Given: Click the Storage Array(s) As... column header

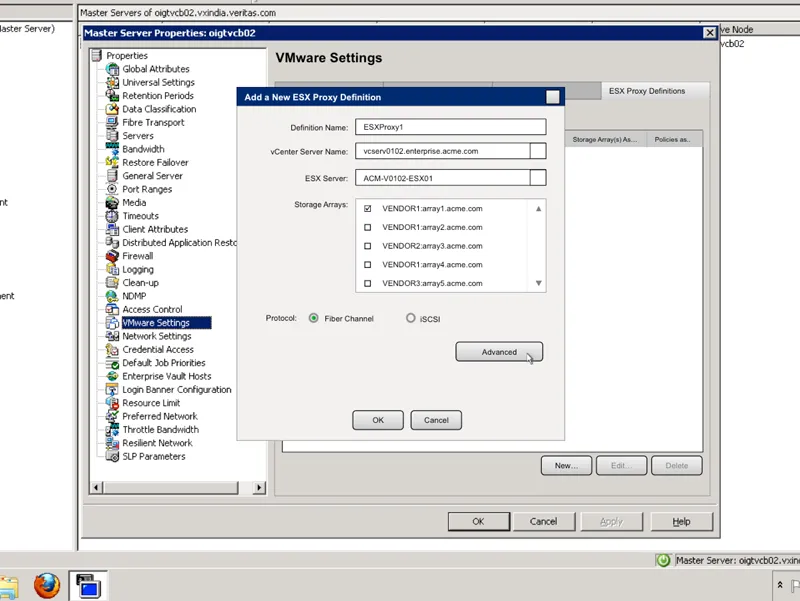Looking at the screenshot, I should pyautogui.click(x=605, y=139).
